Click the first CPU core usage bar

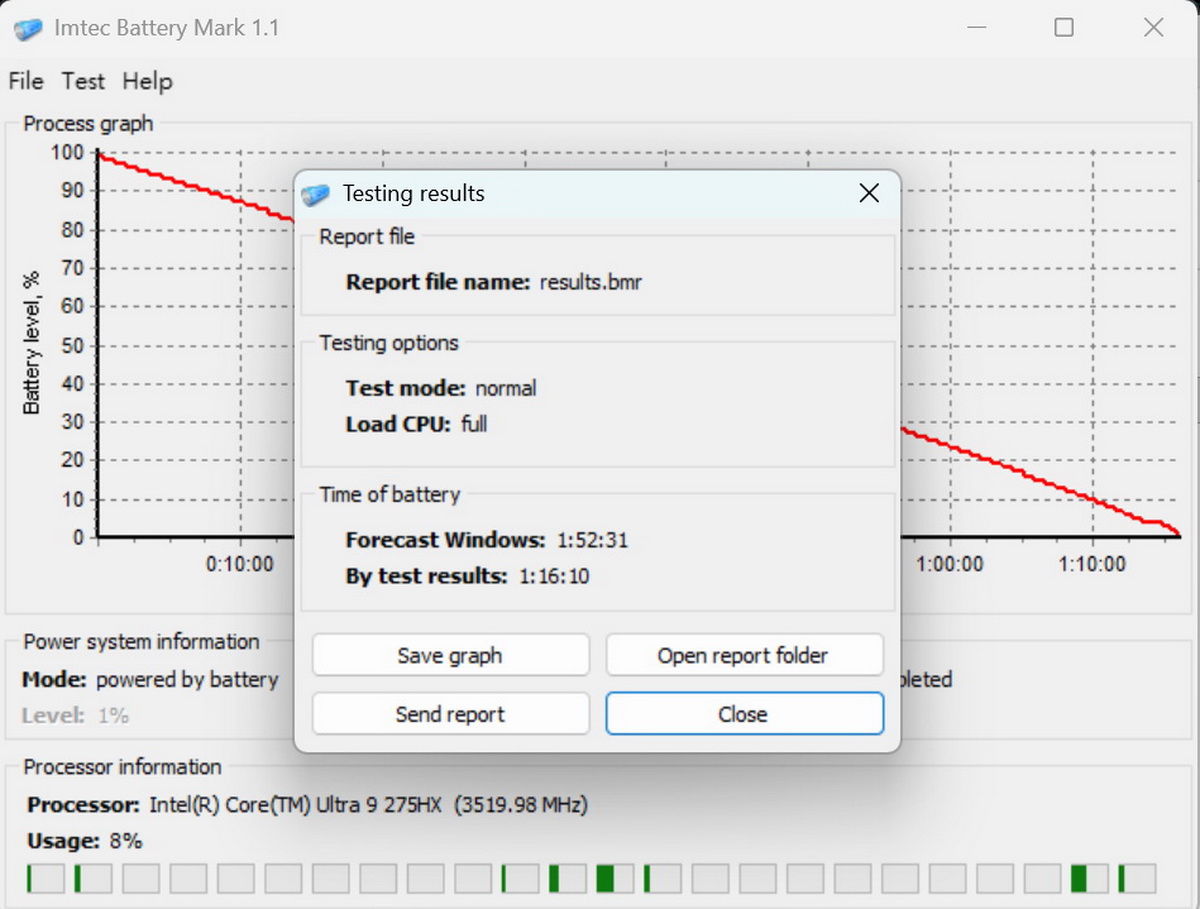click(x=45, y=879)
